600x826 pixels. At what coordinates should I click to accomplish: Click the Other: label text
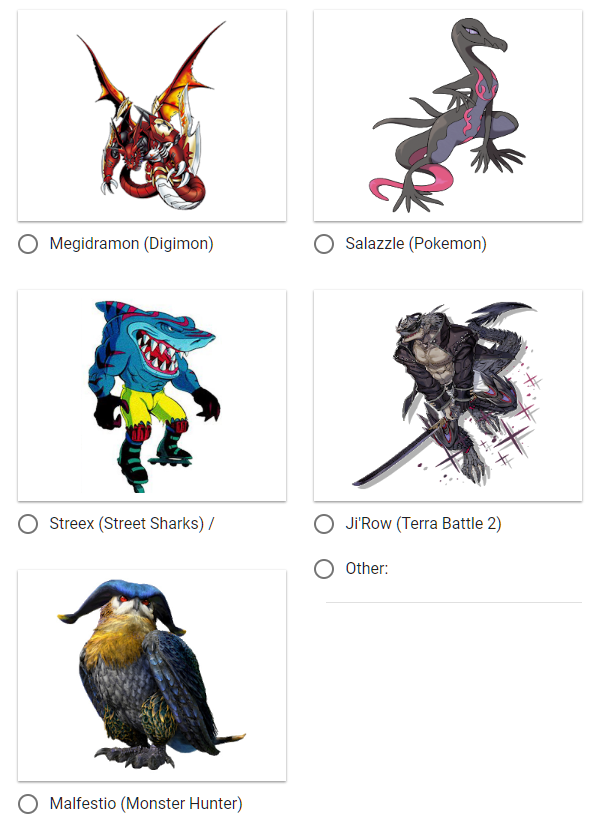point(367,569)
